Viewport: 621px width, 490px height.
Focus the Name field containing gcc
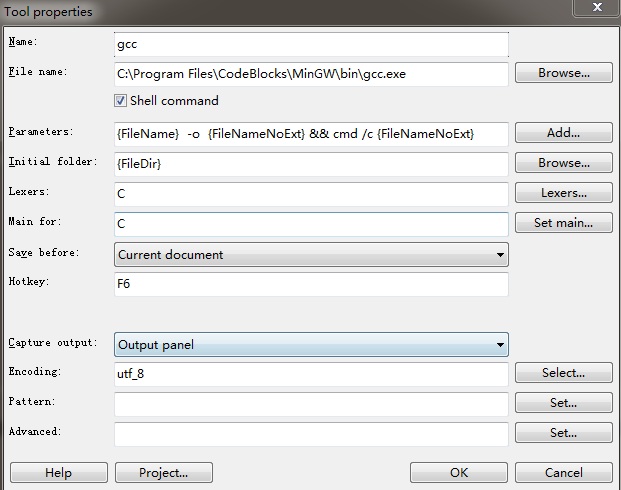[x=311, y=44]
